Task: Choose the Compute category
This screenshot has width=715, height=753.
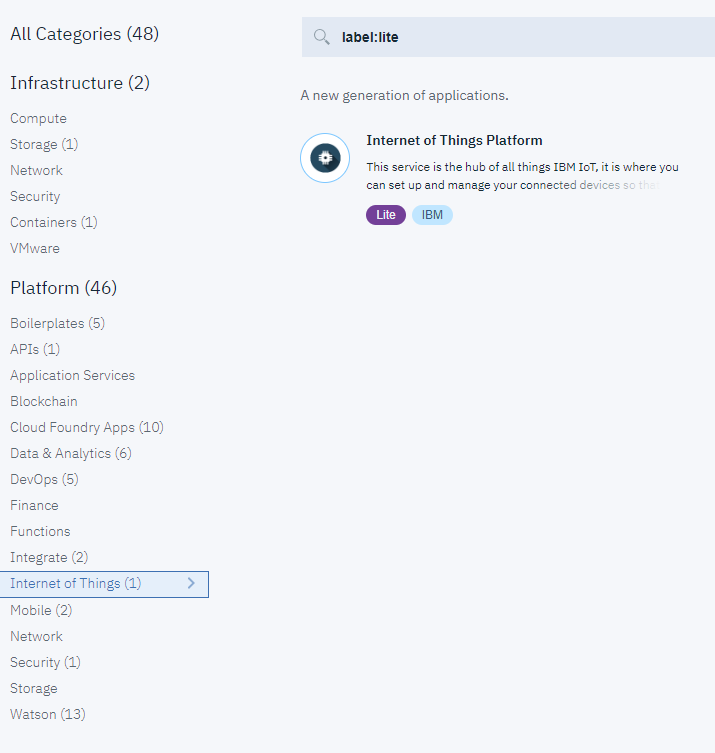Action: [38, 119]
